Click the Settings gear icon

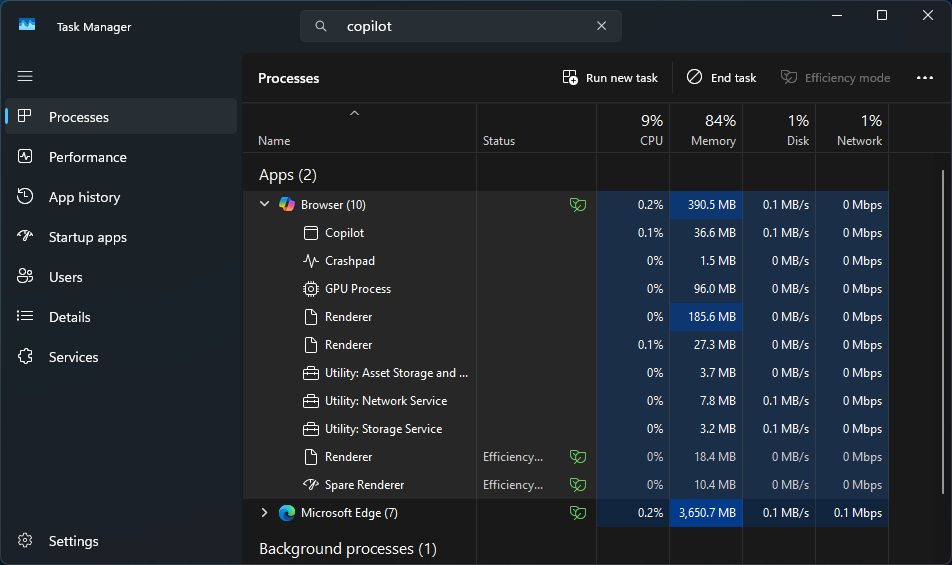pos(26,541)
